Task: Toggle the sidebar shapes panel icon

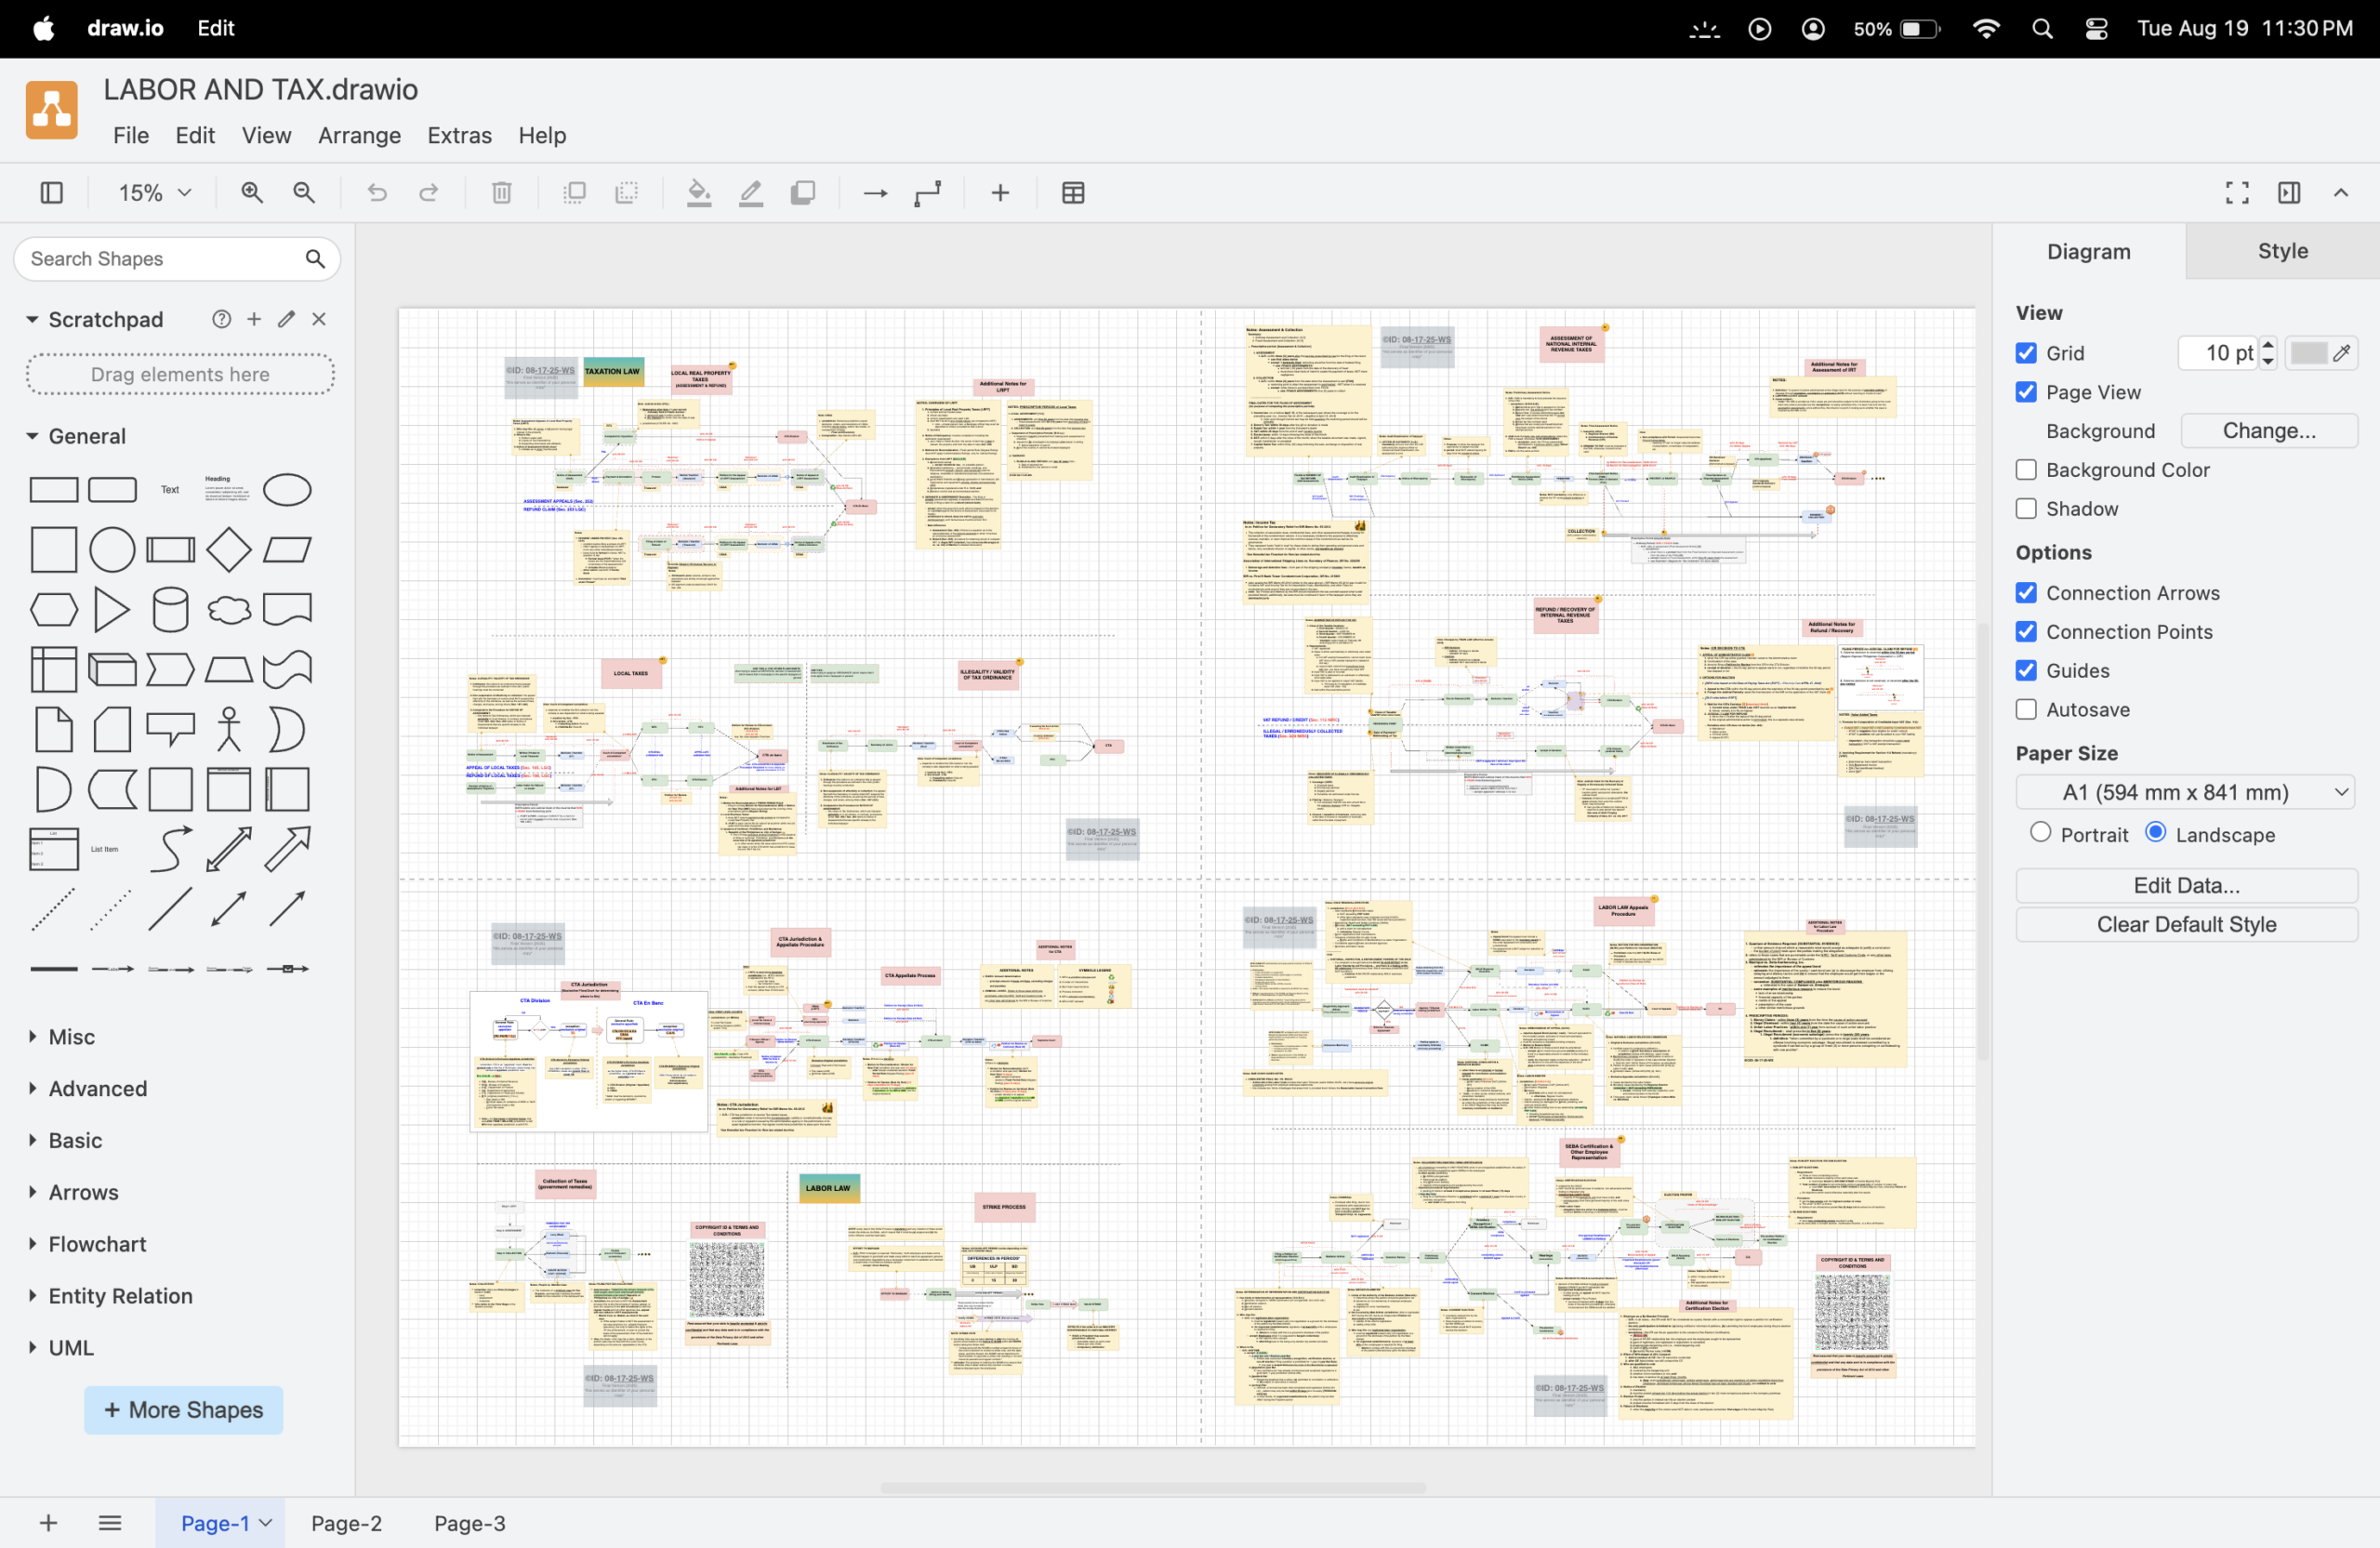Action: pos(52,193)
